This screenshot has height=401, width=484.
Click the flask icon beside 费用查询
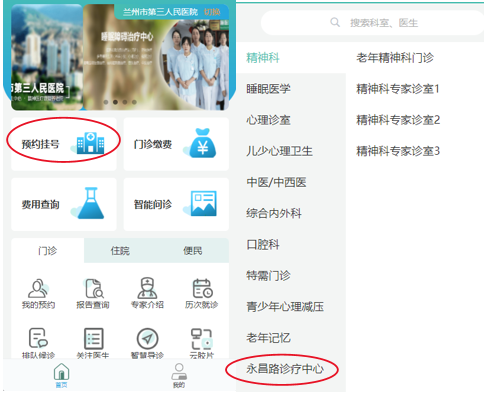click(x=91, y=203)
